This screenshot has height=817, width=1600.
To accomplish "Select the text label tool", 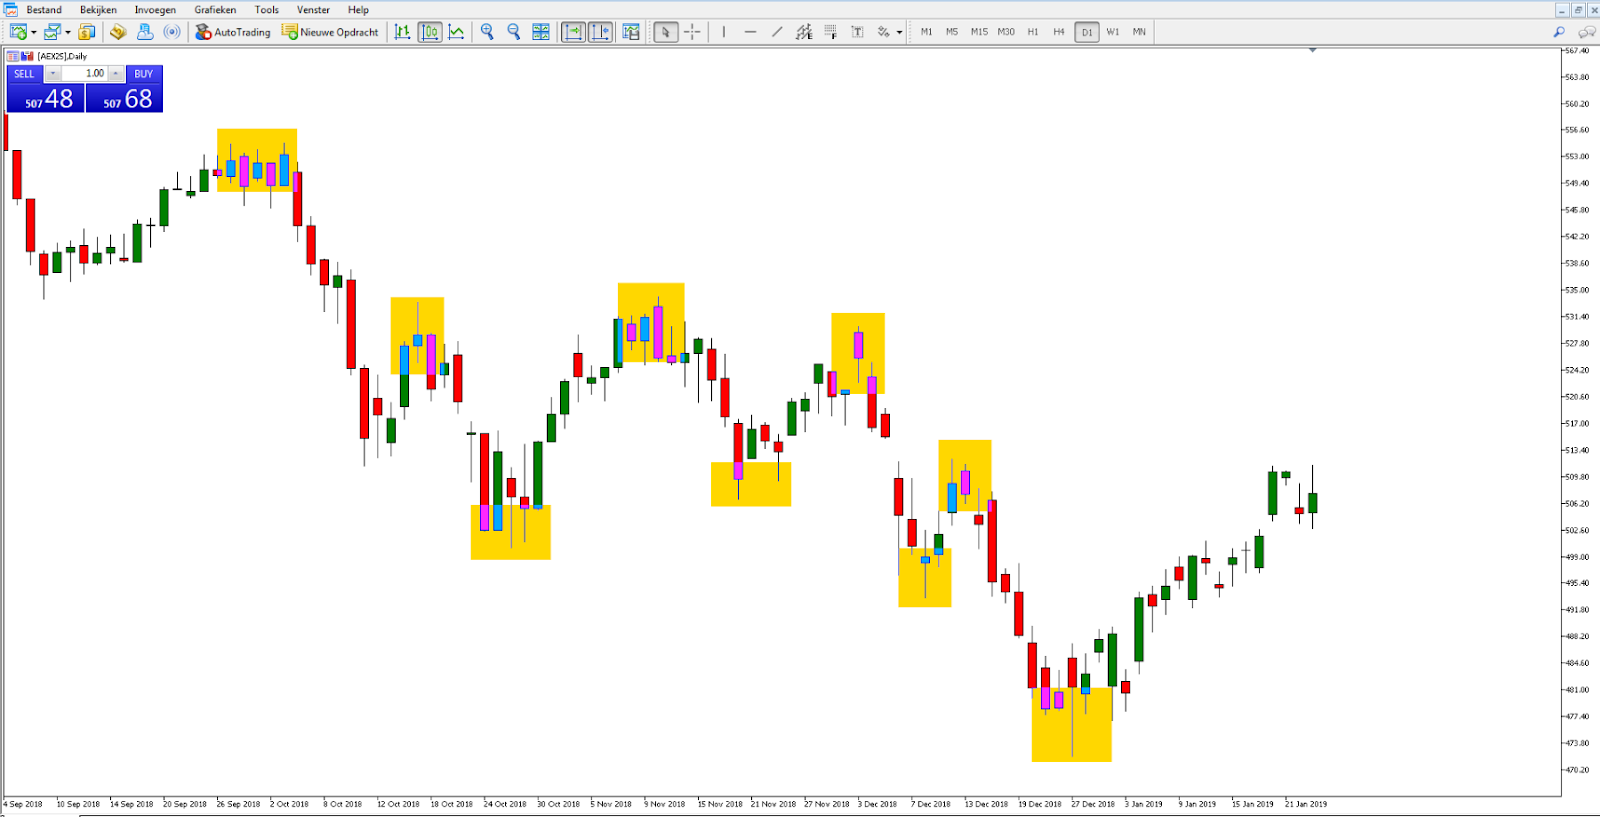I will coord(857,32).
